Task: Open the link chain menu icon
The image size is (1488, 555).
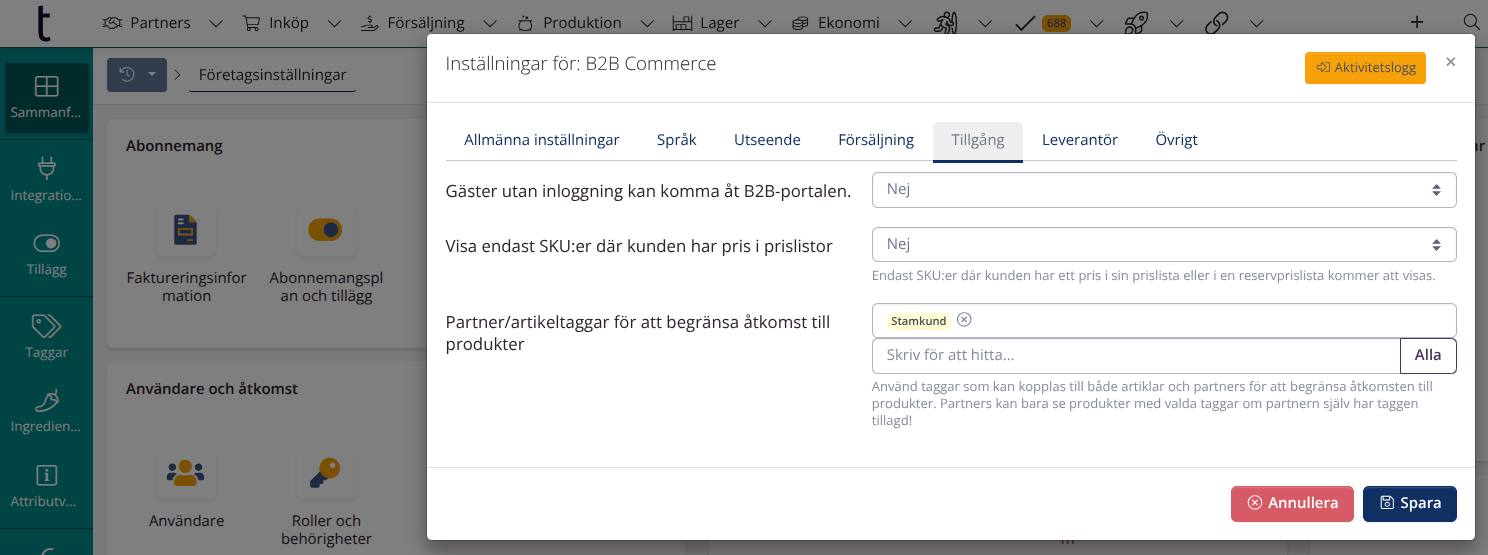Action: (1216, 23)
